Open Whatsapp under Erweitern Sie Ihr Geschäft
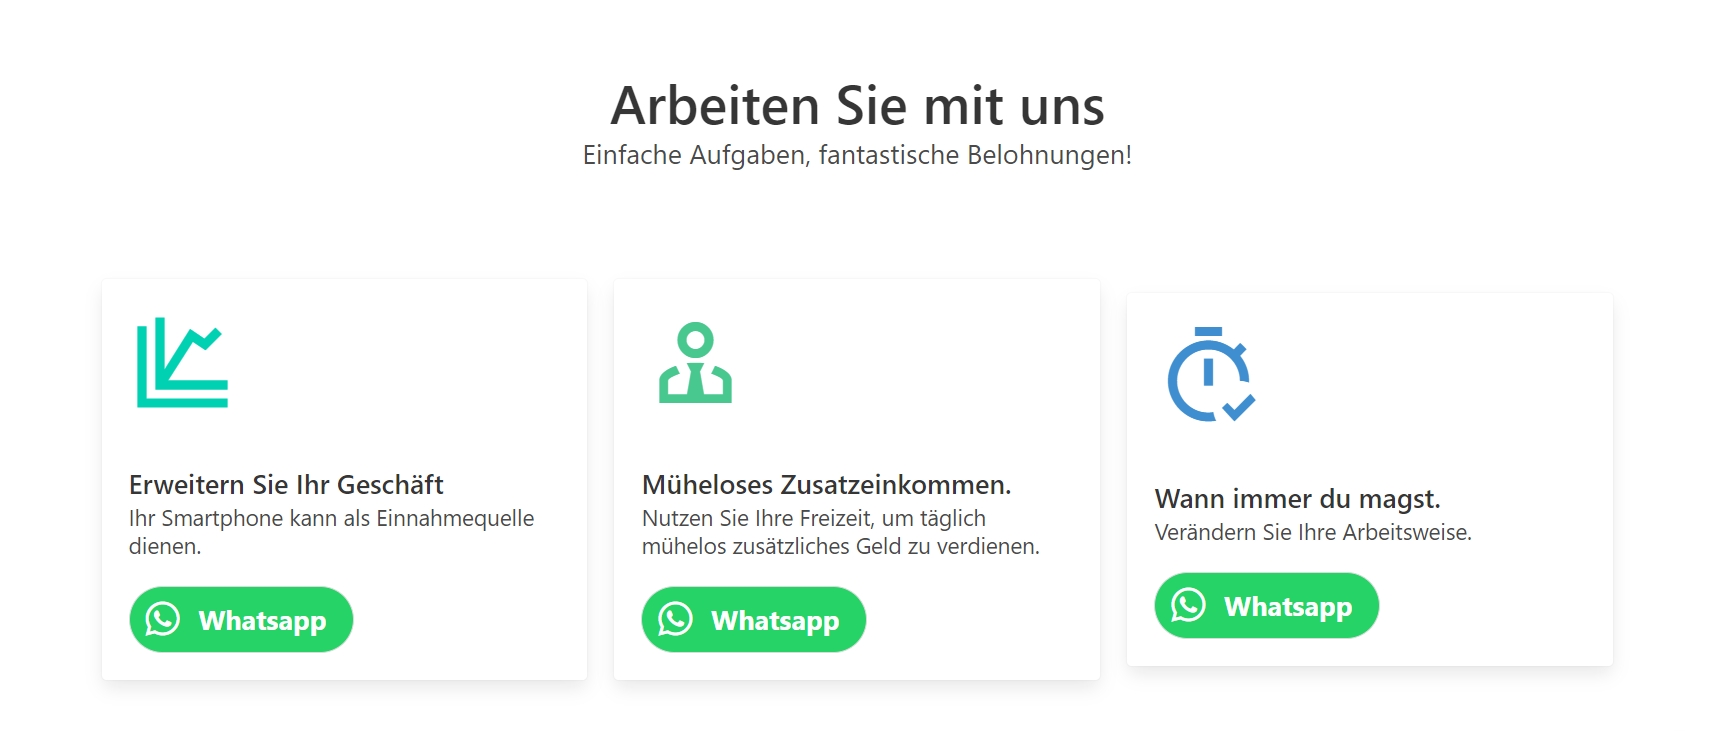This screenshot has width=1727, height=731. 241,620
